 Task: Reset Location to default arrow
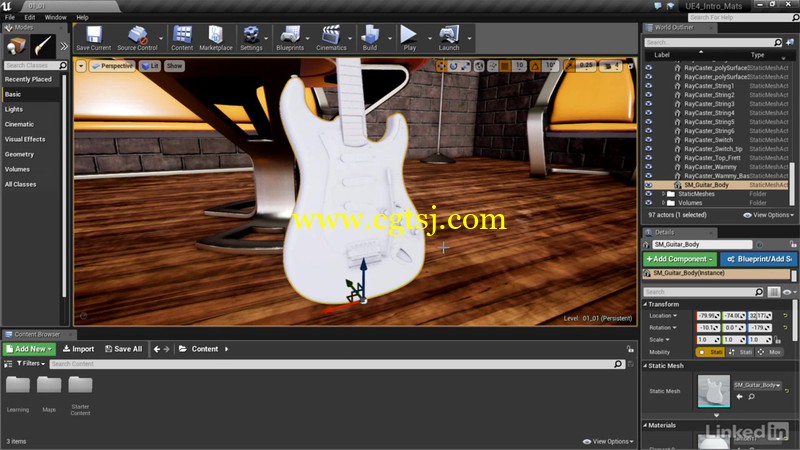[785, 316]
